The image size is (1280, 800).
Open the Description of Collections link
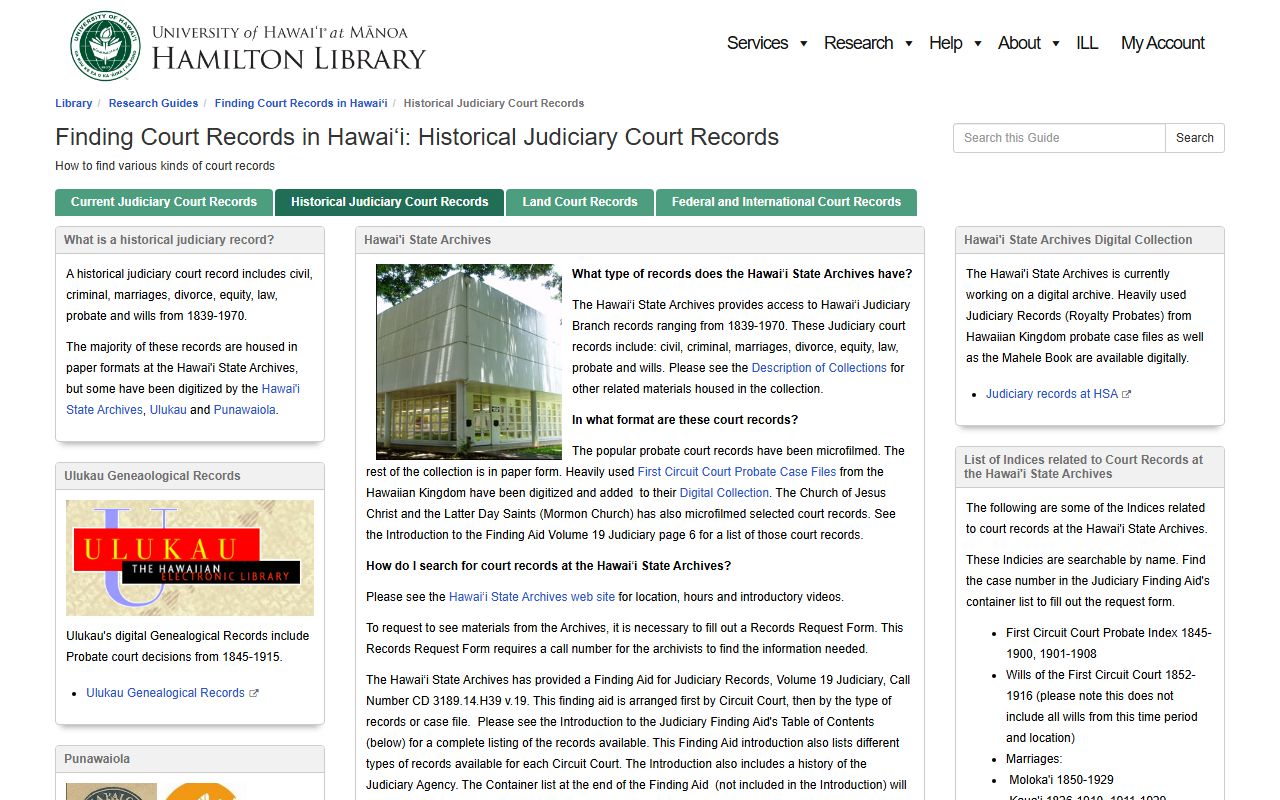pyautogui.click(x=819, y=368)
